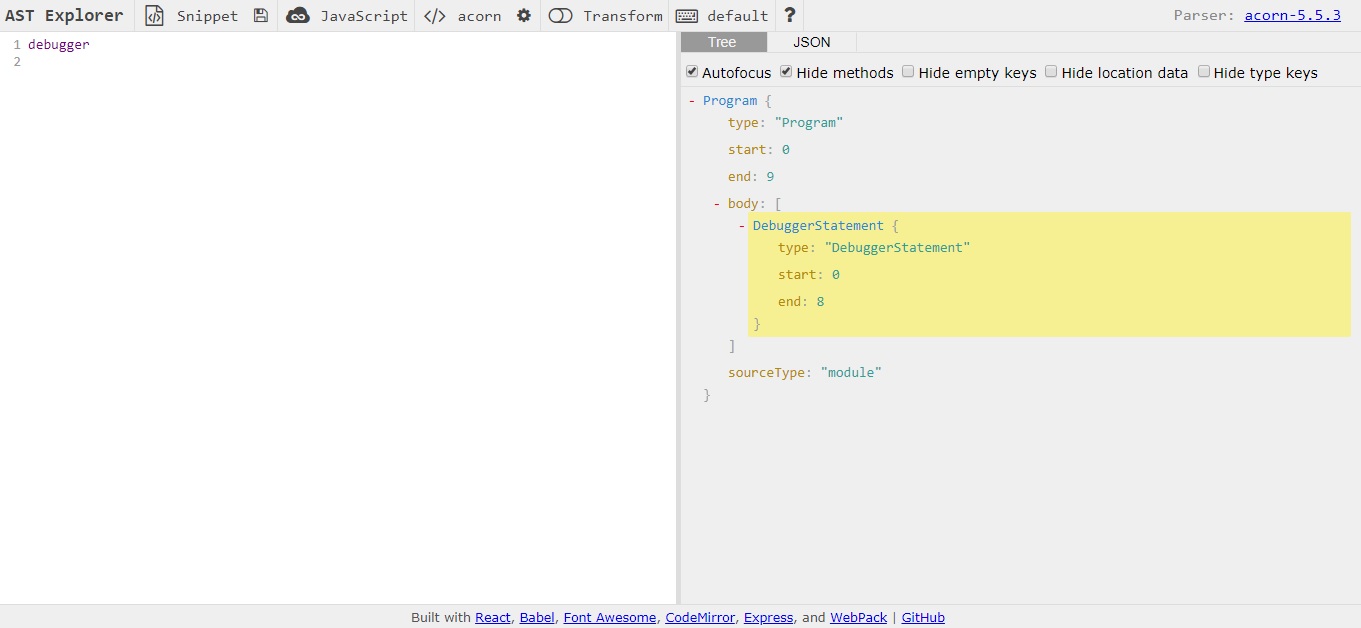Collapse the Program tree node
Viewport: 1361px width, 628px height.
click(692, 101)
